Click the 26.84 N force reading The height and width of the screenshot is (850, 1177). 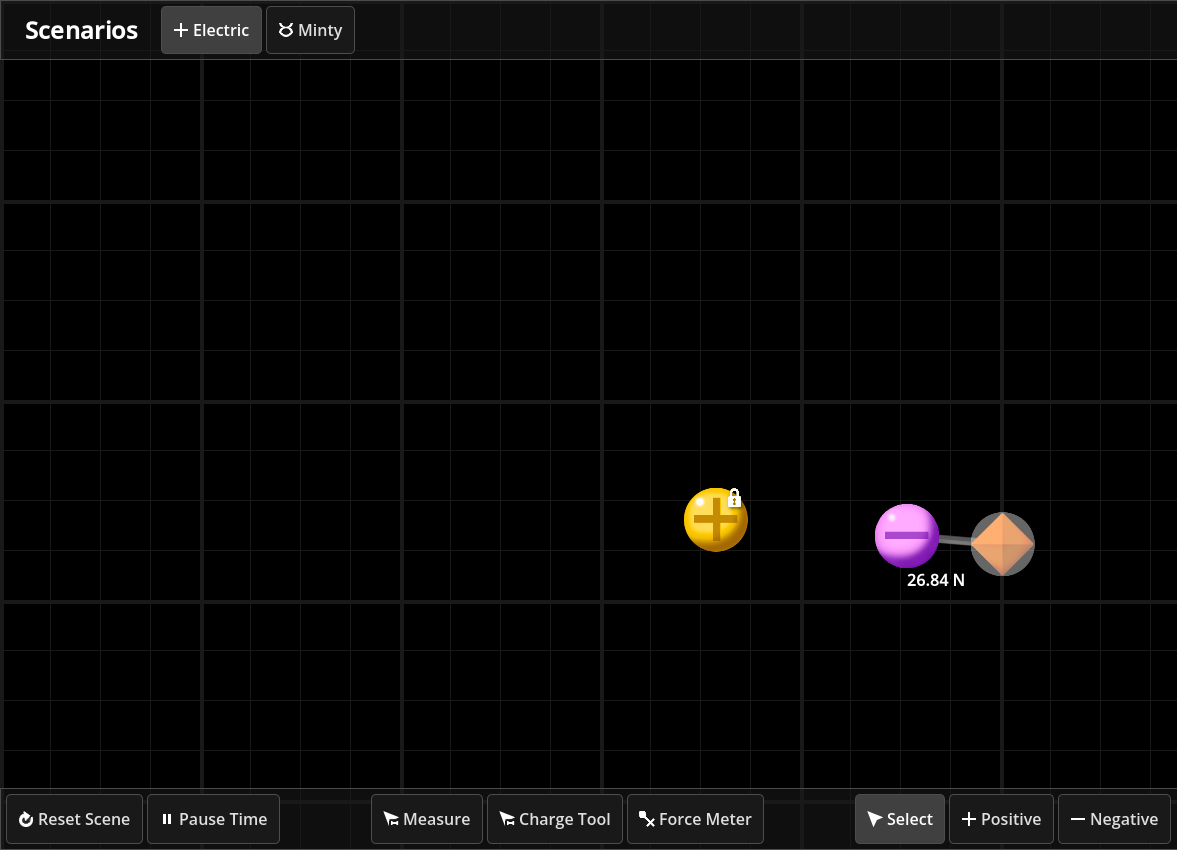935,580
